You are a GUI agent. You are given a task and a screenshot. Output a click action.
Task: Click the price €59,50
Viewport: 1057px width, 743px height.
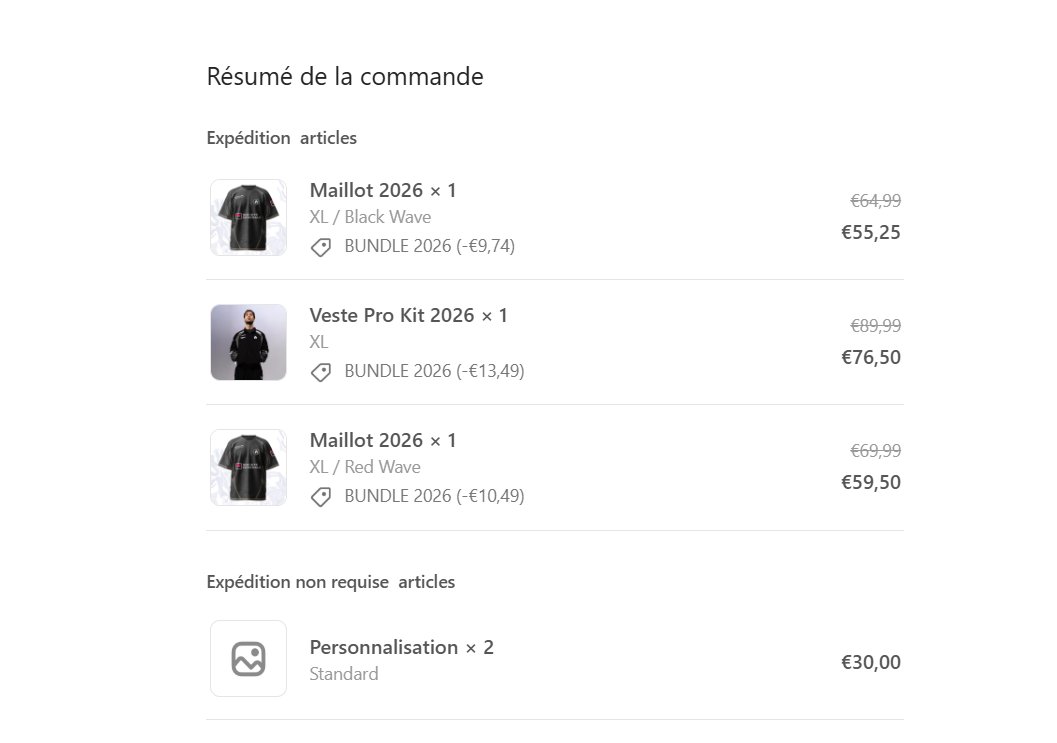871,482
